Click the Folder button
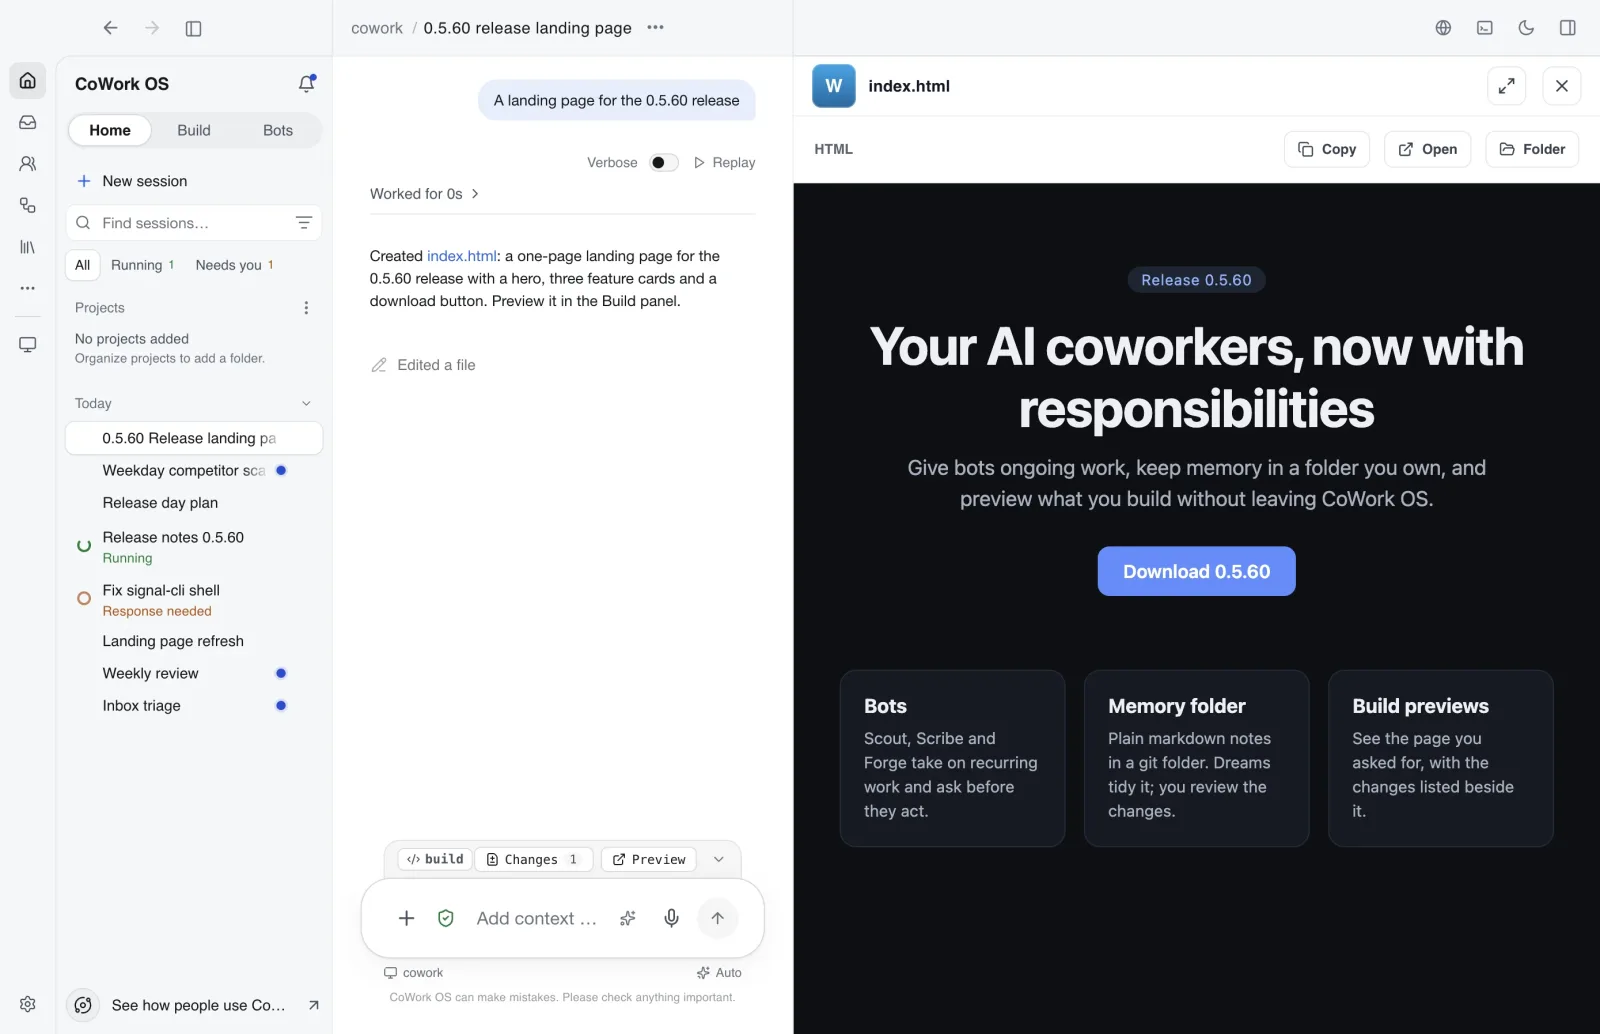 click(1532, 149)
